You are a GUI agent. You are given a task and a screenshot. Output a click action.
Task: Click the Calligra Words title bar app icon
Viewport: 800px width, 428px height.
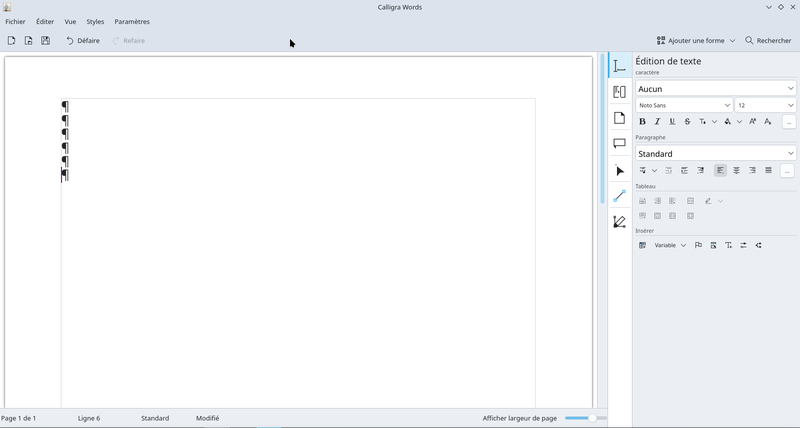[x=7, y=7]
